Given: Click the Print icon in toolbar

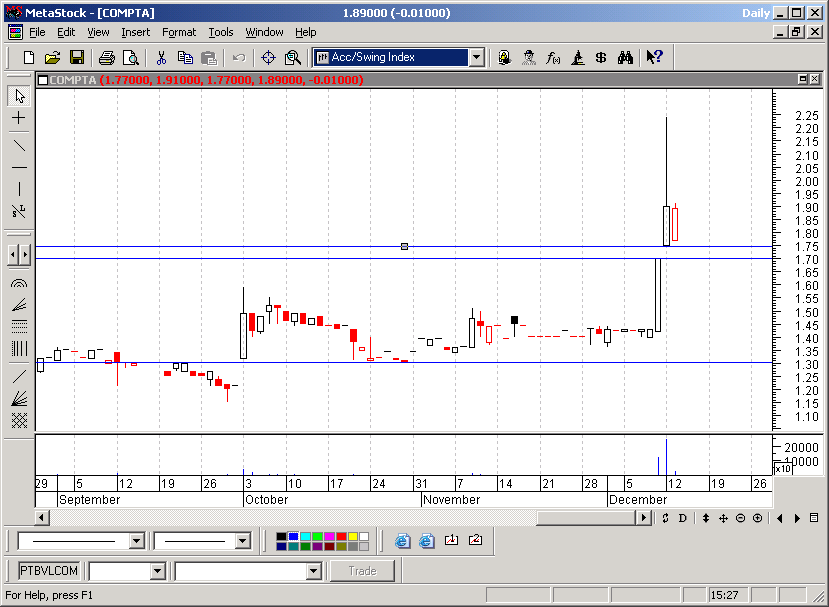Looking at the screenshot, I should (107, 58).
